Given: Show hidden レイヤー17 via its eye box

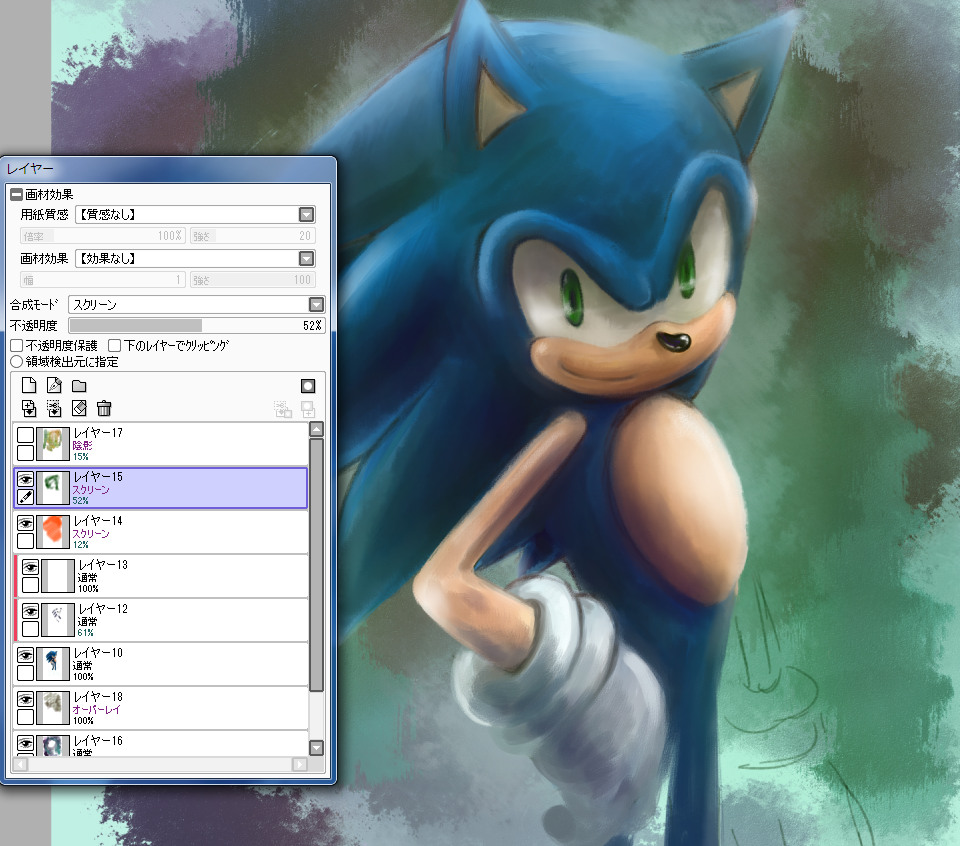Looking at the screenshot, I should 25,435.
